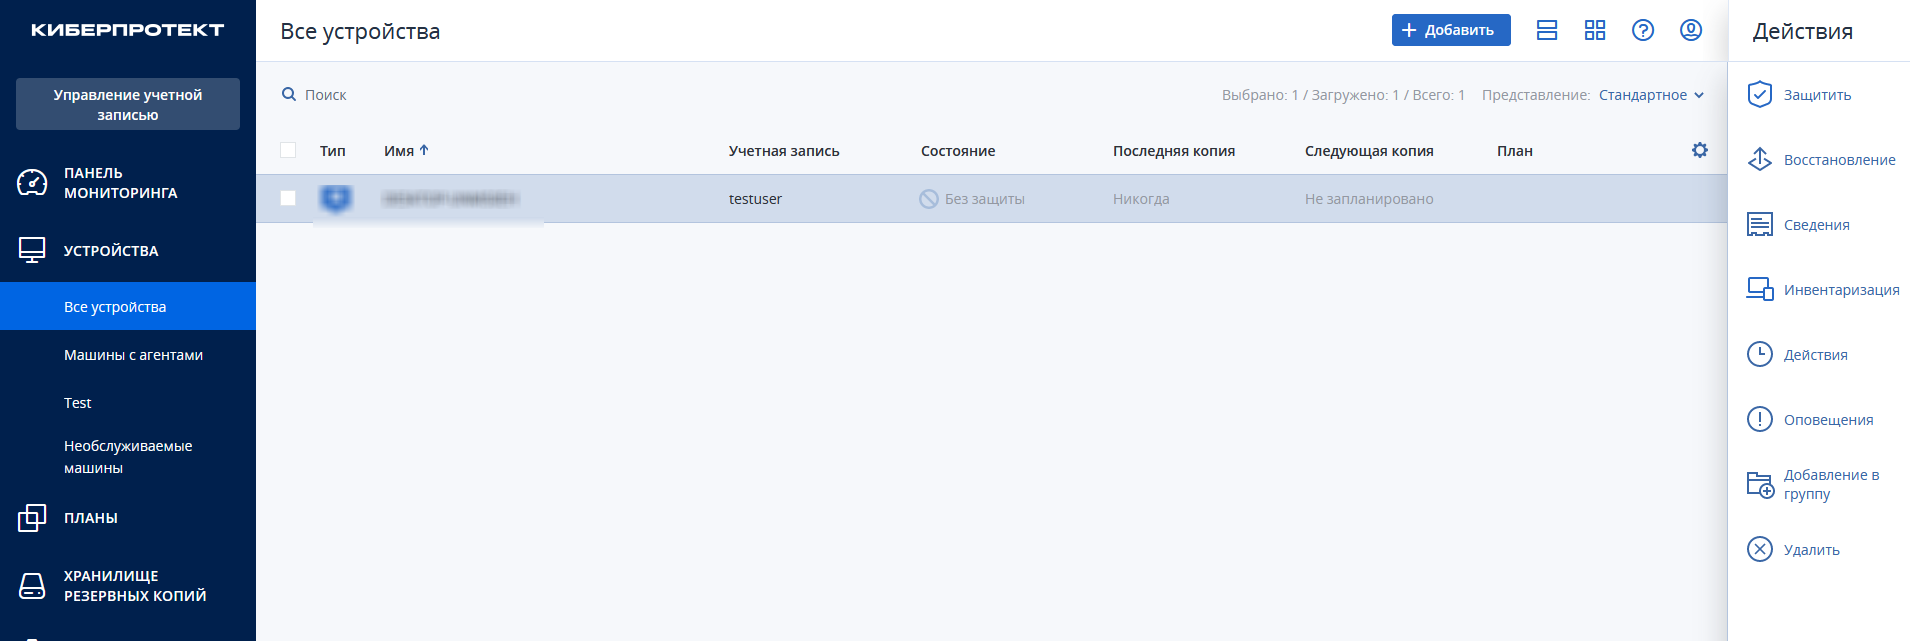Switch to grid view layout icon
Image resolution: width=1910 pixels, height=641 pixels.
[x=1595, y=30]
